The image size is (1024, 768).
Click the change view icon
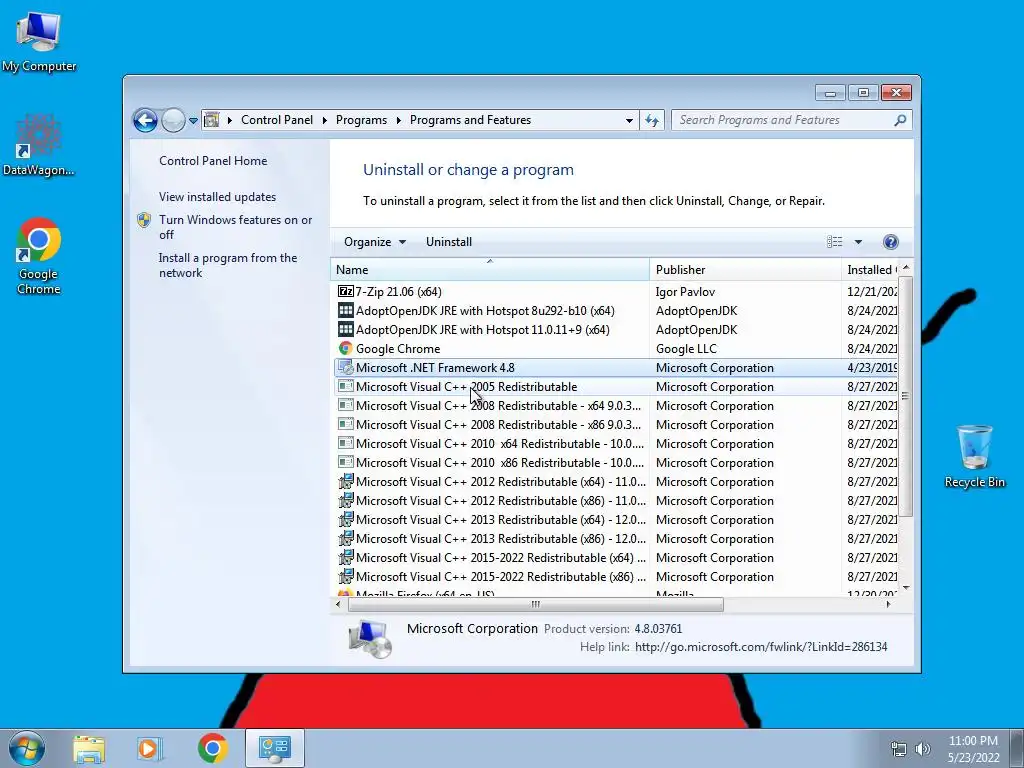[835, 242]
